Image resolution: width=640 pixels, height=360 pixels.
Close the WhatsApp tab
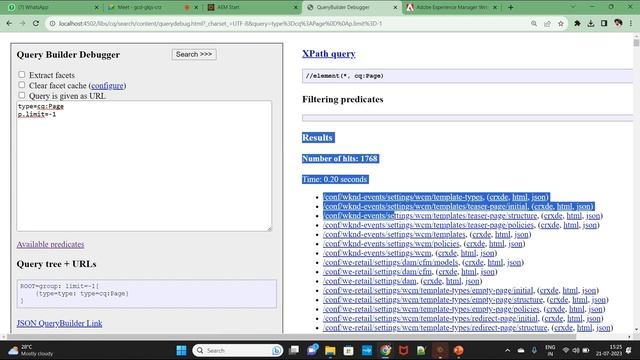[96, 7]
